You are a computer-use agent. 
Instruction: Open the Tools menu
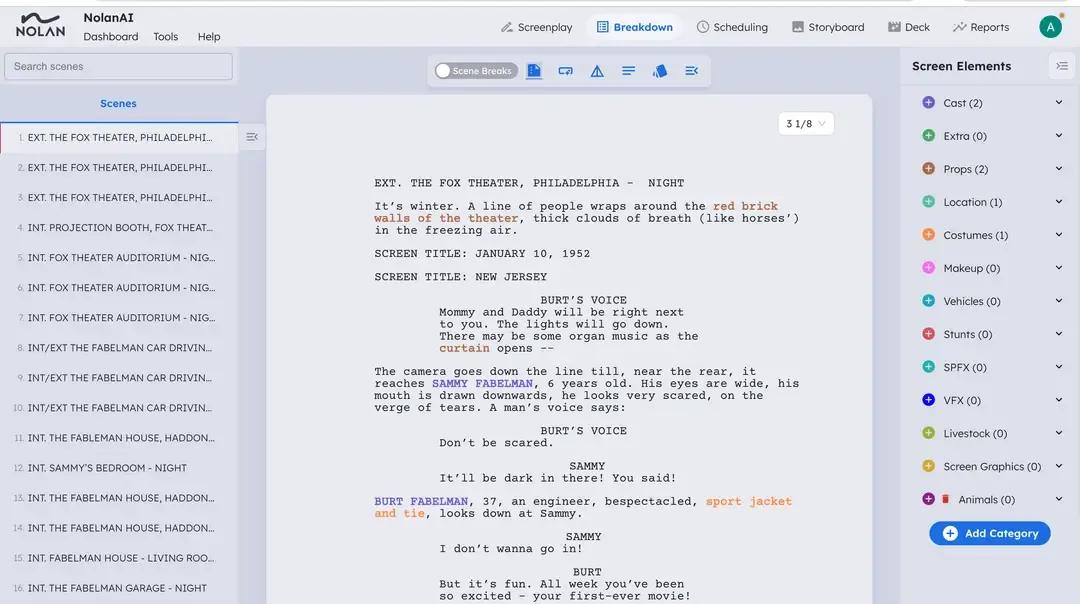coord(165,36)
